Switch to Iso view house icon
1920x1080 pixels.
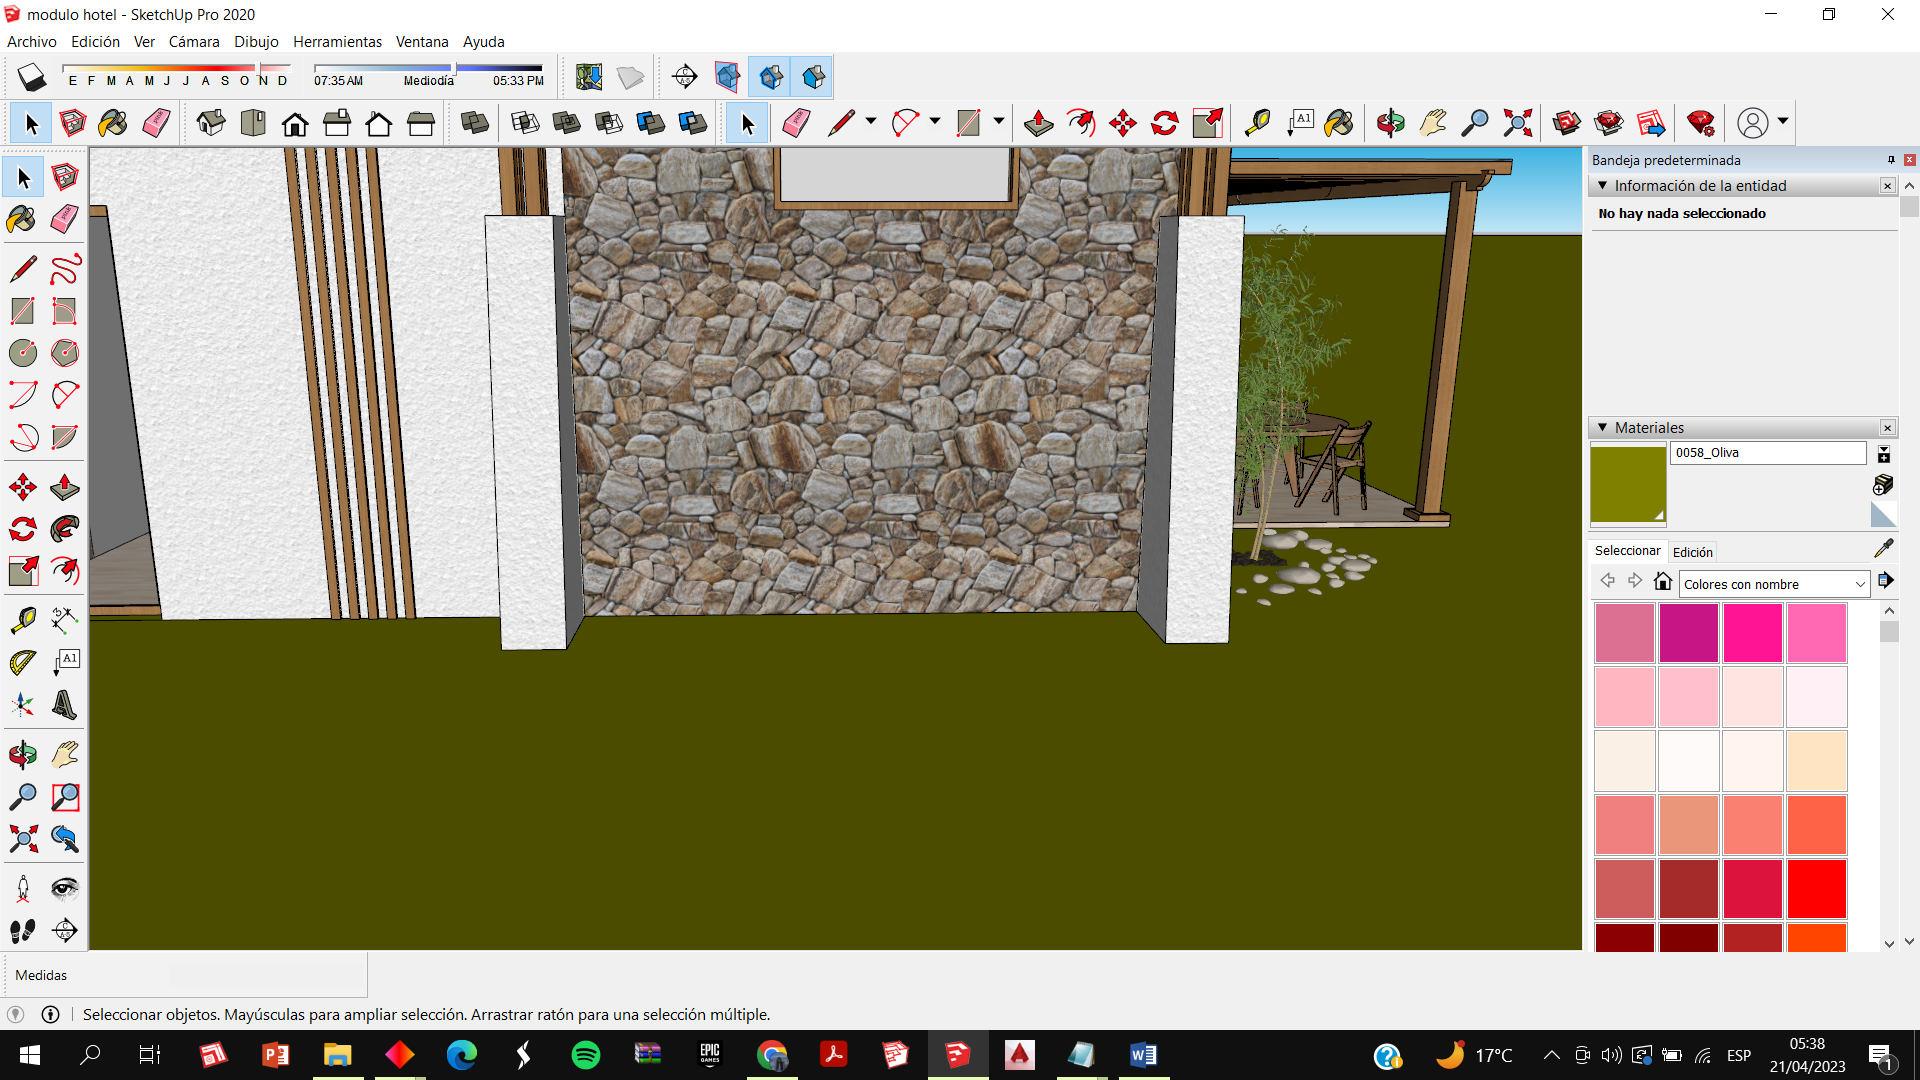coord(211,123)
